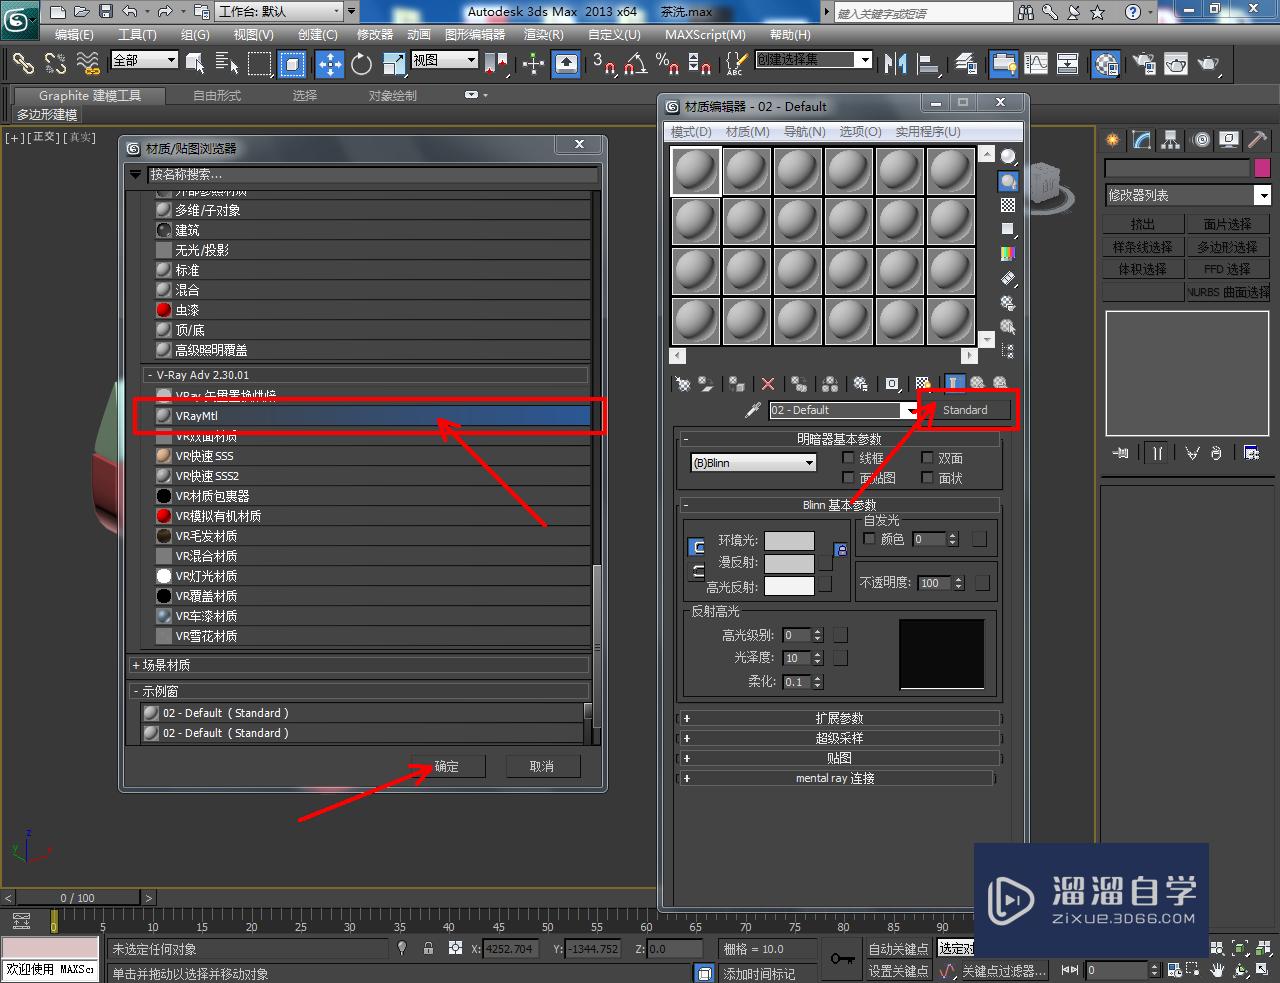Toggle self-illumination 颜色 checkbox
Image resolution: width=1280 pixels, height=983 pixels.
(x=869, y=539)
